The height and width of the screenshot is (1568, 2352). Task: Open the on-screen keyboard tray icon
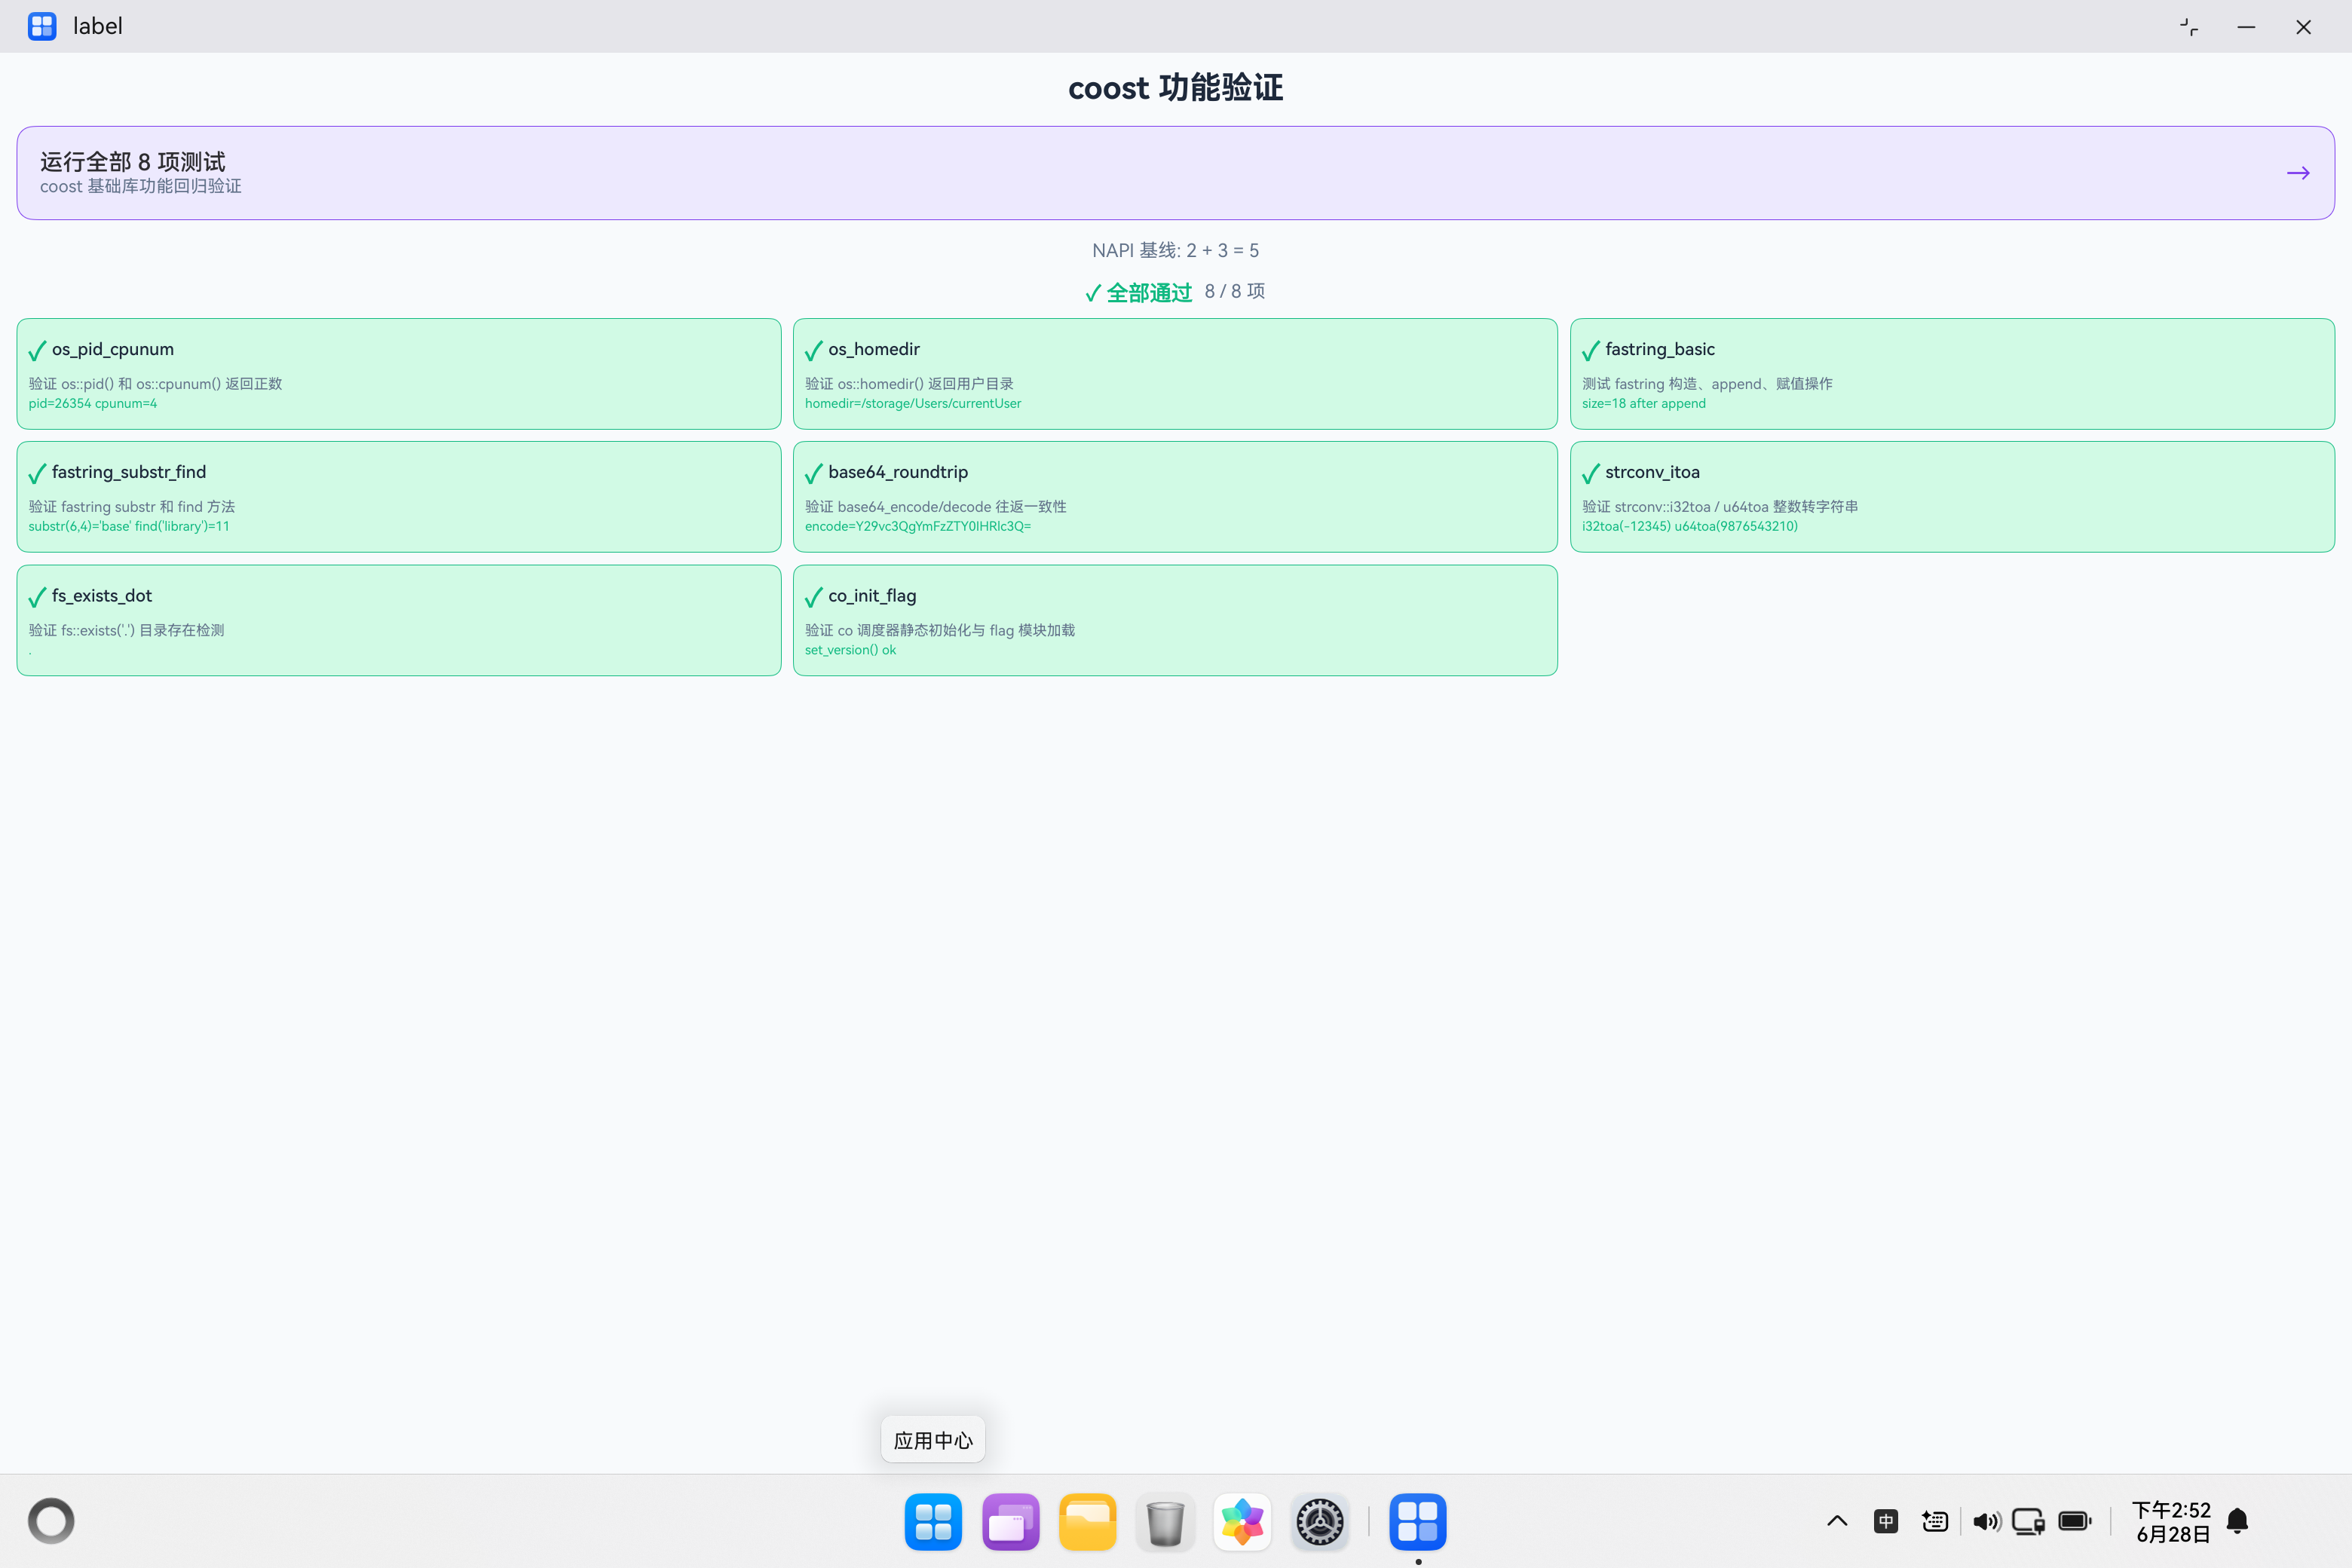tap(1935, 1521)
